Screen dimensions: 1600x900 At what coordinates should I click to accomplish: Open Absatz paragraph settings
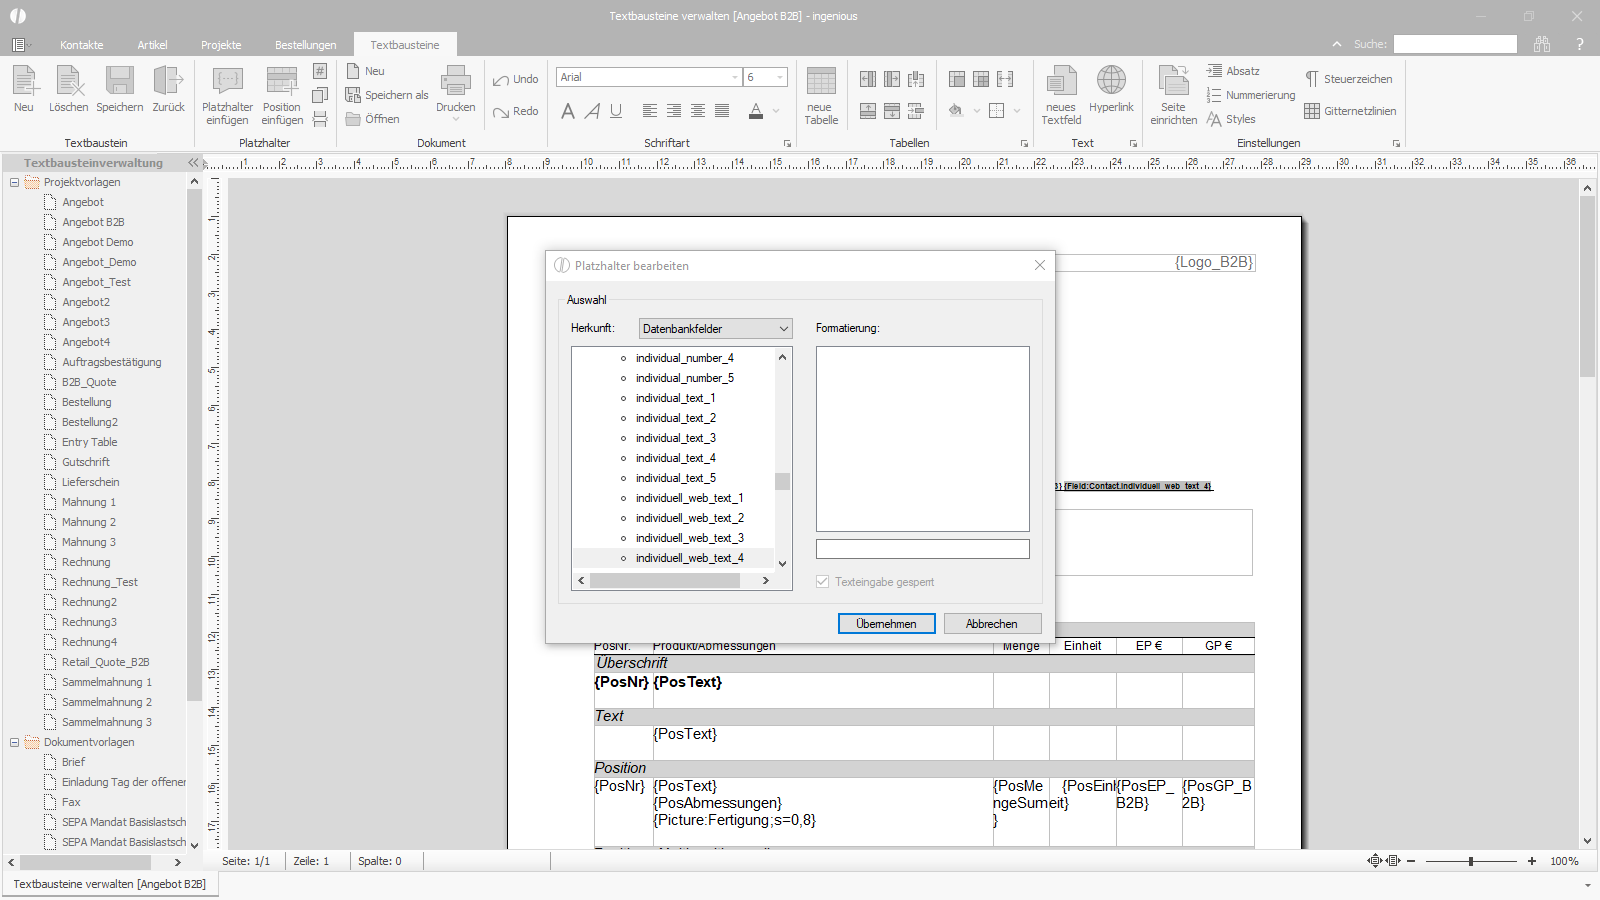pos(1233,71)
